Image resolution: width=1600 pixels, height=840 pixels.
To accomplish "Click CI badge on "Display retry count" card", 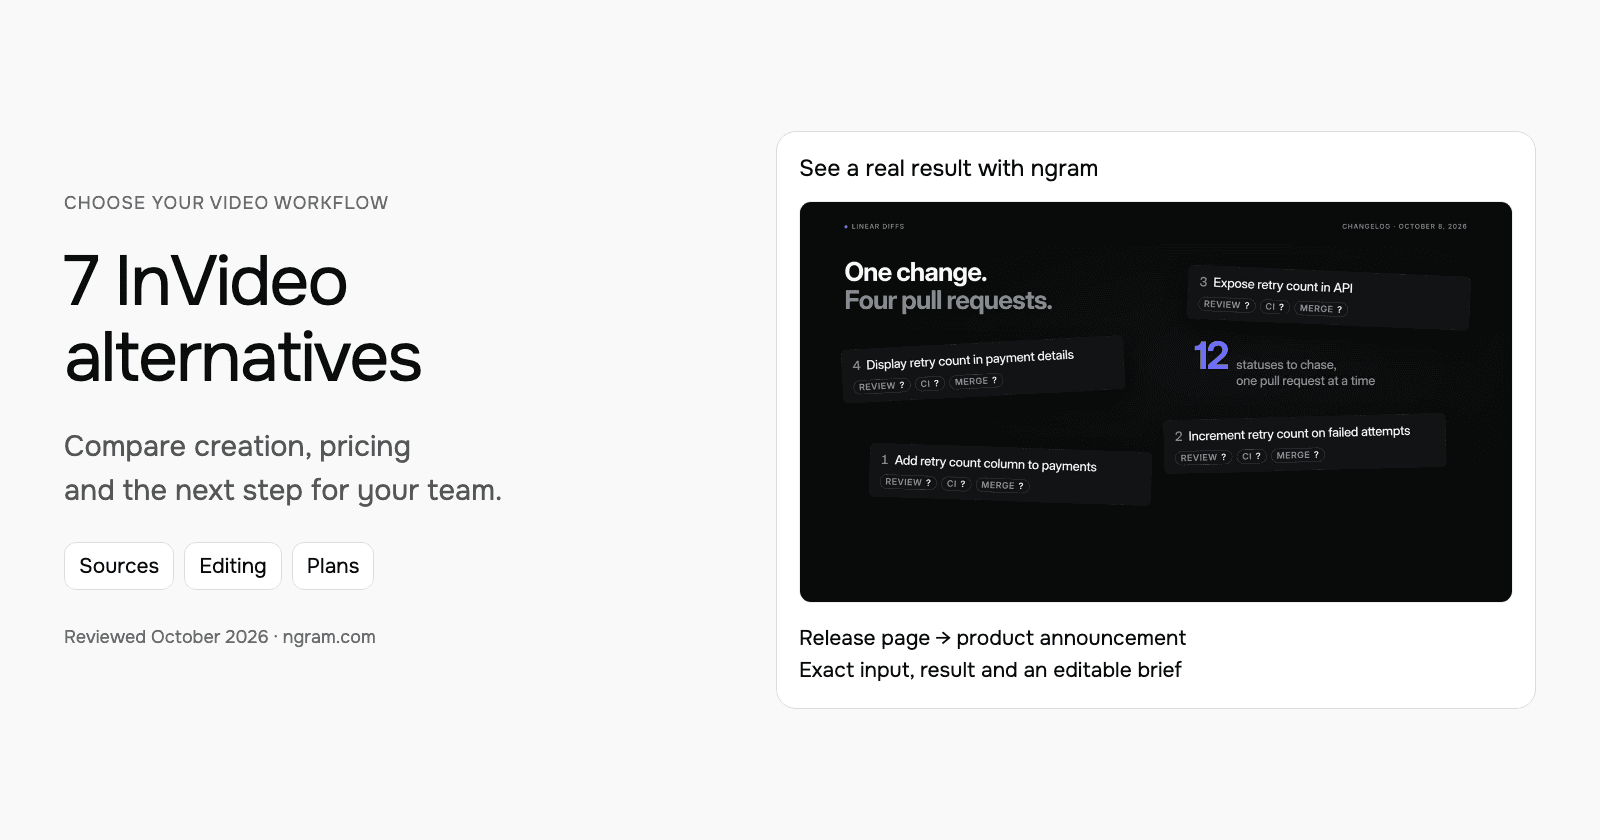I will click(930, 384).
